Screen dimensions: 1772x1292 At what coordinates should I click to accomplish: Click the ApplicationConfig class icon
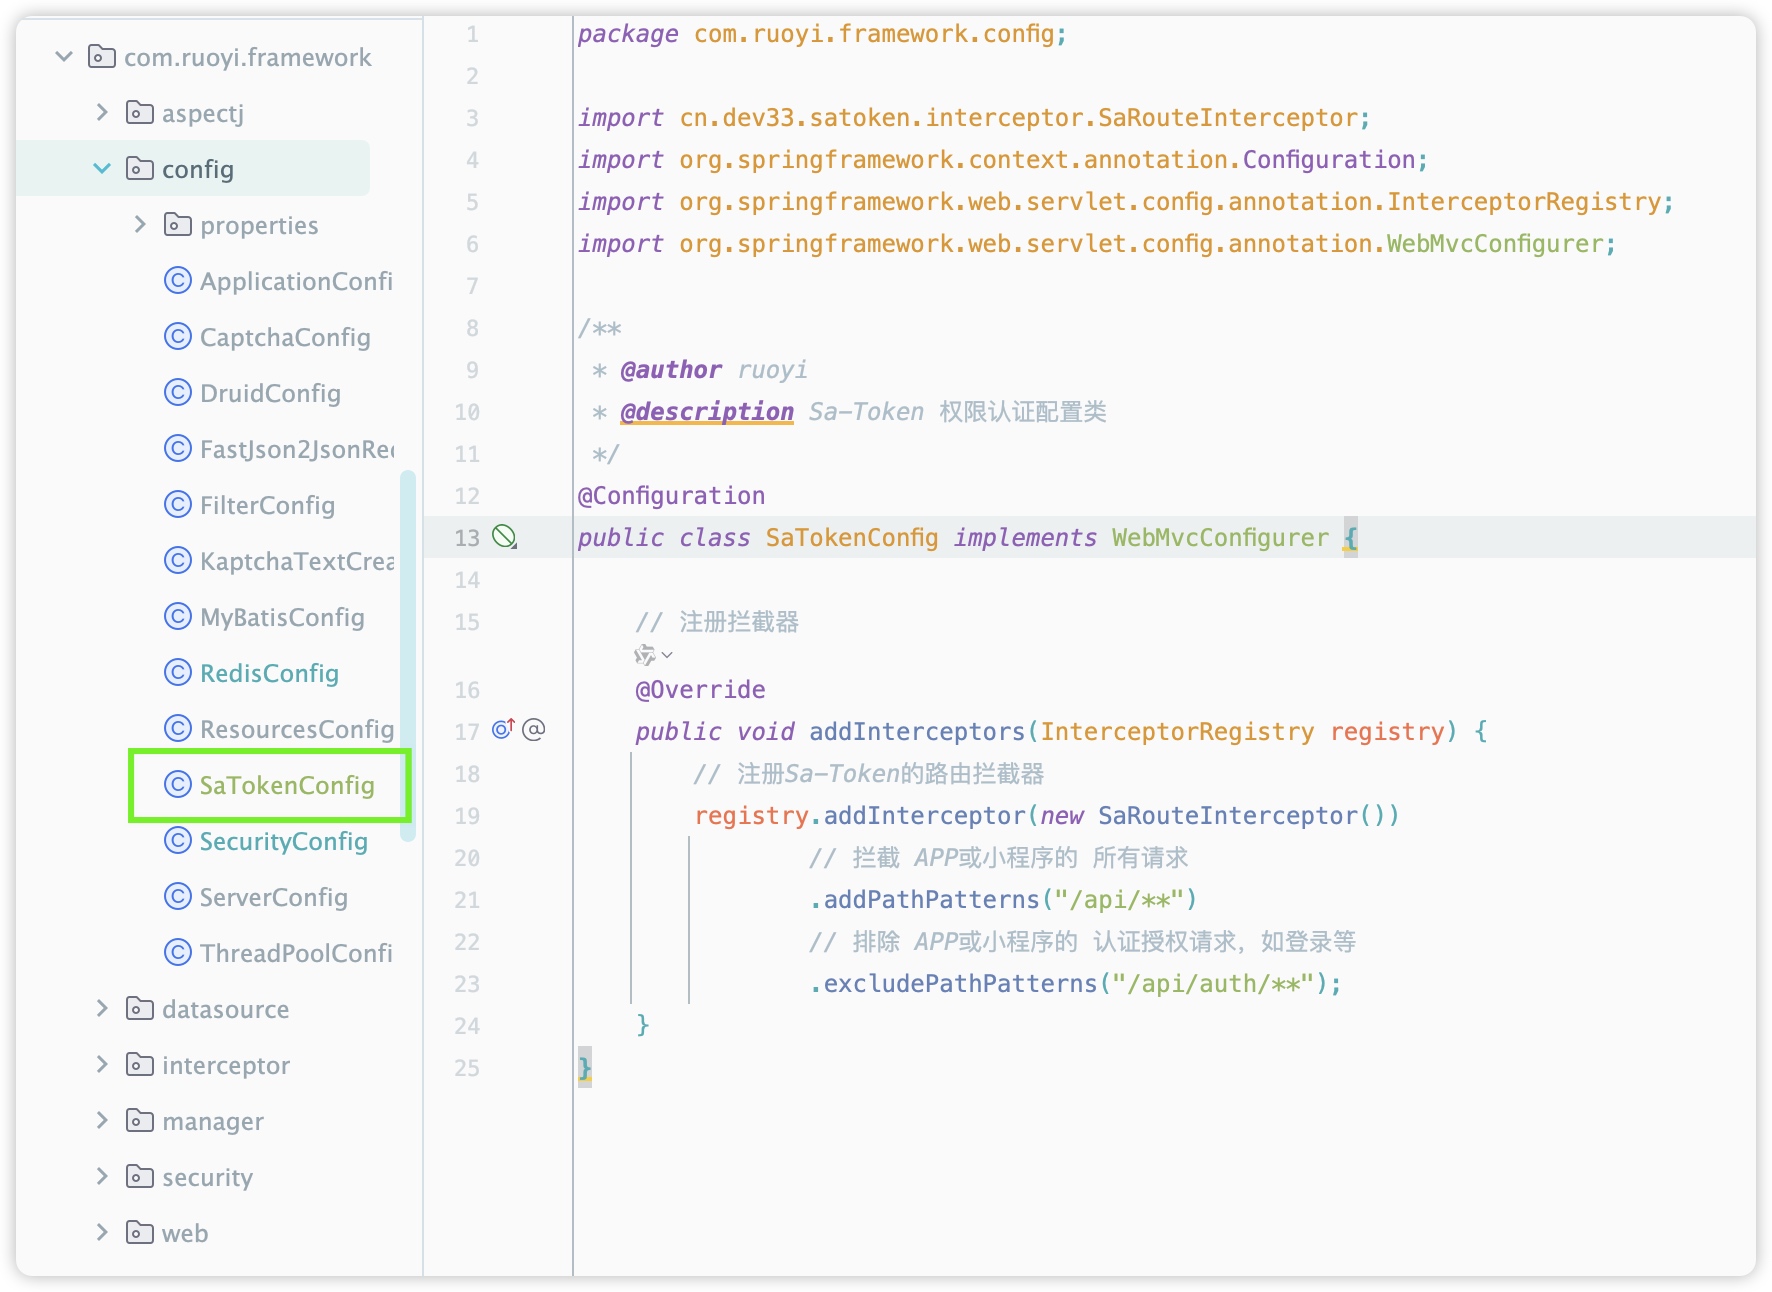click(x=178, y=281)
